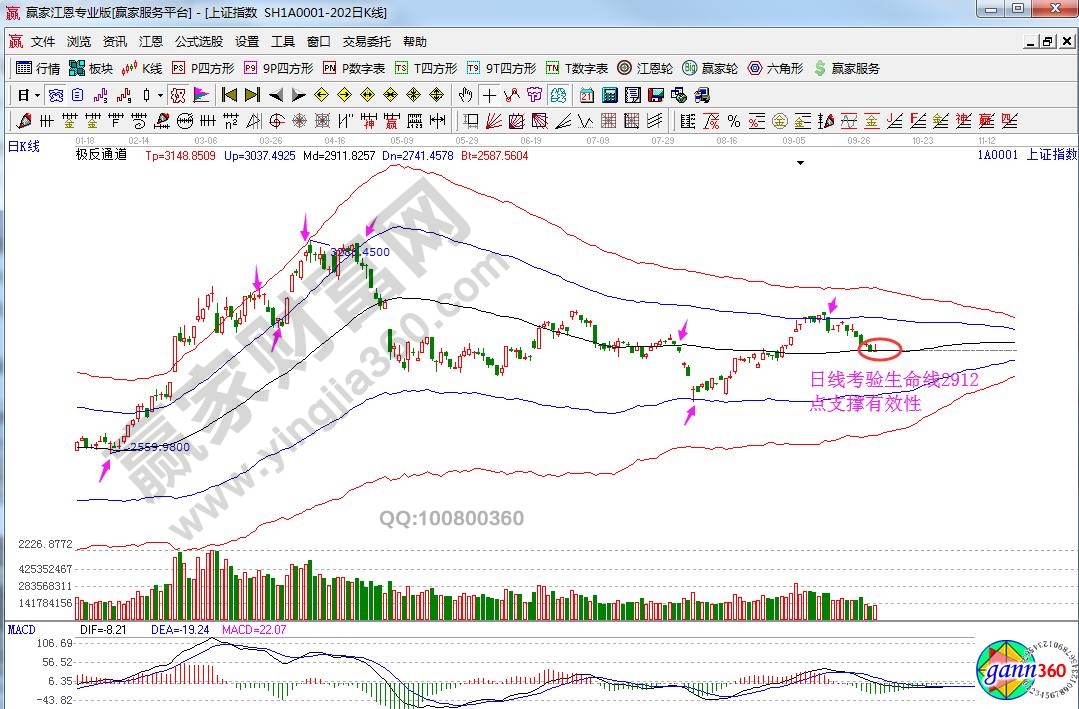The image size is (1079, 709).
Task: Click the save floppy disk icon
Action: point(656,96)
